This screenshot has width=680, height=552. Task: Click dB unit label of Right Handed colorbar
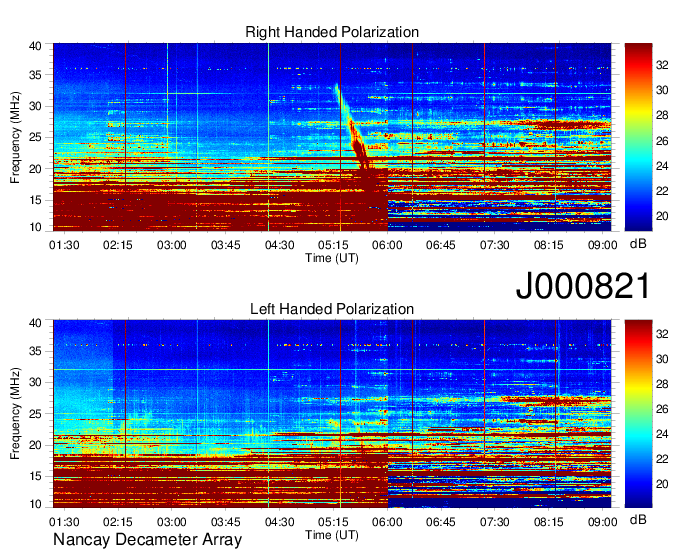(x=638, y=244)
